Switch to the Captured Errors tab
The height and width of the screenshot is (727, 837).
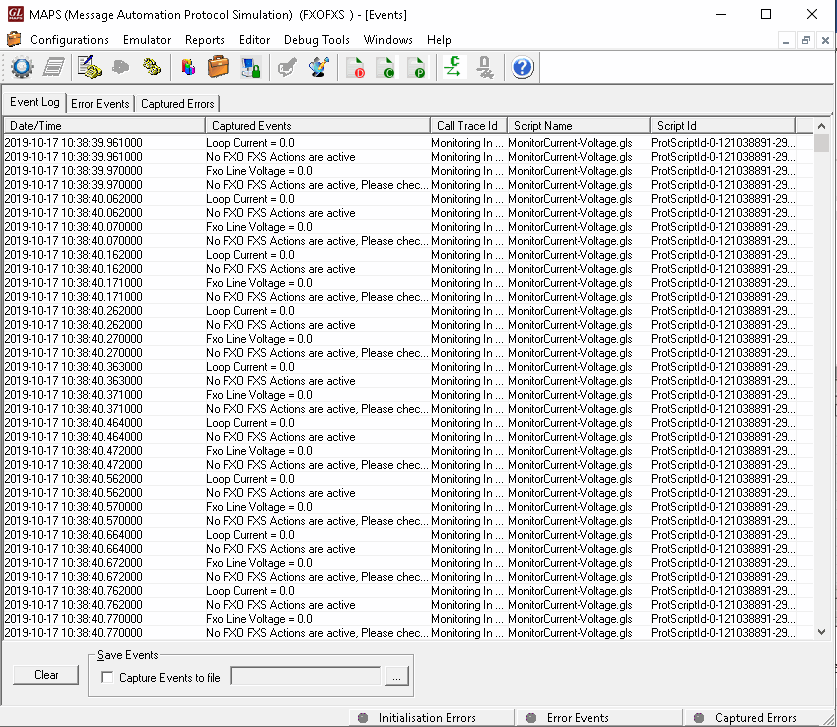pos(177,104)
